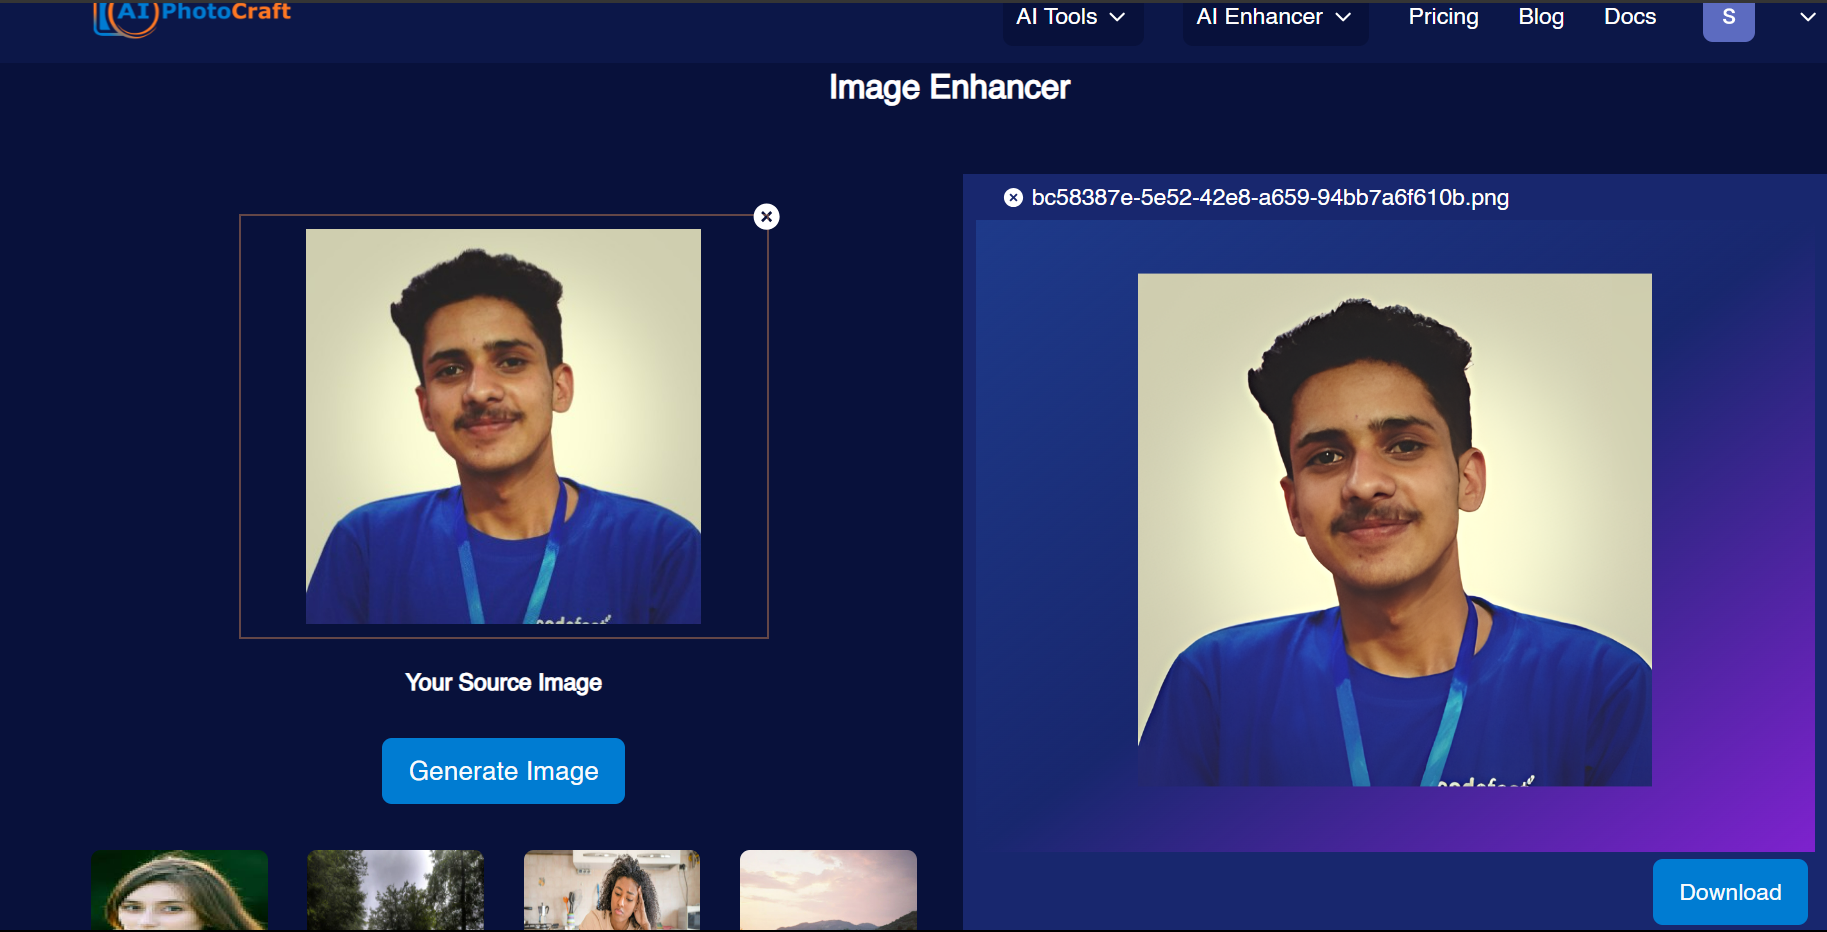Click the AI PhotoCraft logo
Viewport: 1827px width, 932px height.
coord(192,18)
